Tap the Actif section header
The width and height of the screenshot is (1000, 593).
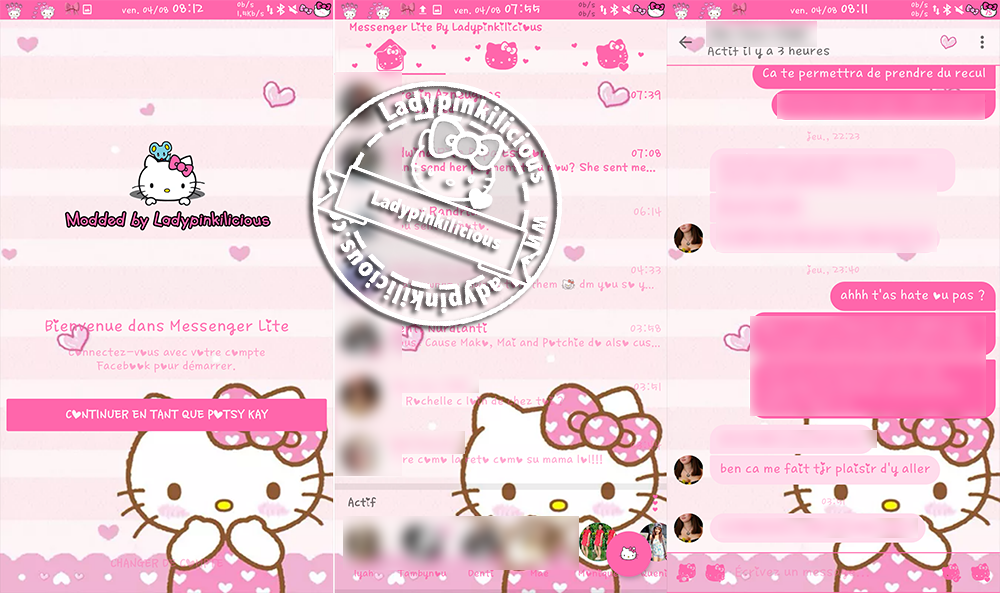pyautogui.click(x=362, y=502)
